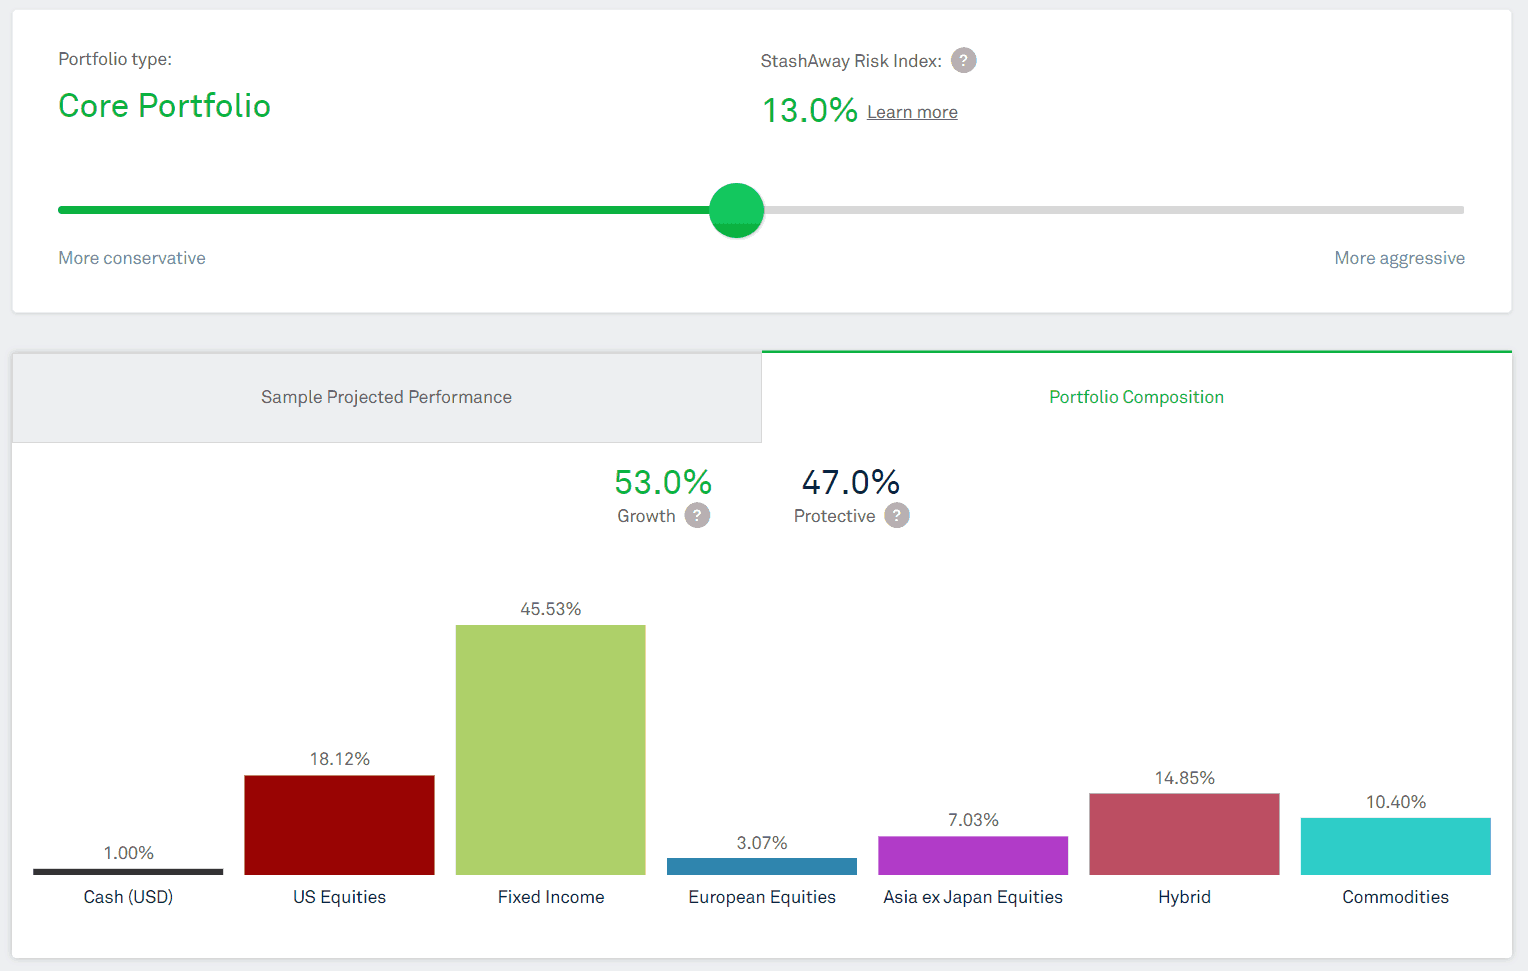This screenshot has height=971, width=1528.
Task: Click the 13.0% risk index value
Action: [x=809, y=110]
